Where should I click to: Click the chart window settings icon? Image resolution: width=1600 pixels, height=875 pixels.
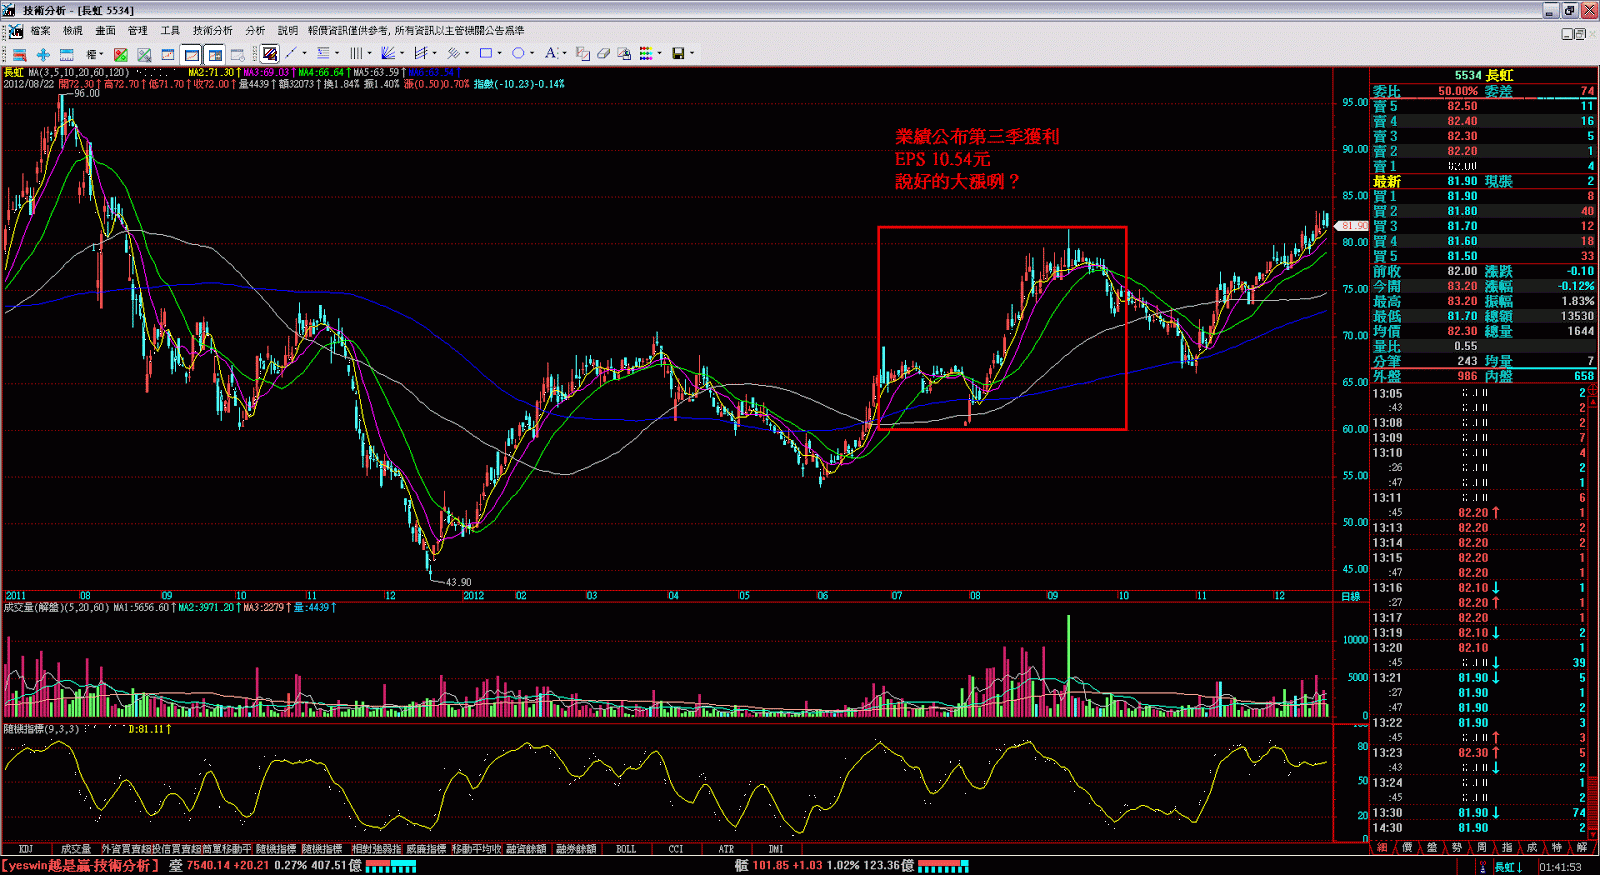click(238, 54)
